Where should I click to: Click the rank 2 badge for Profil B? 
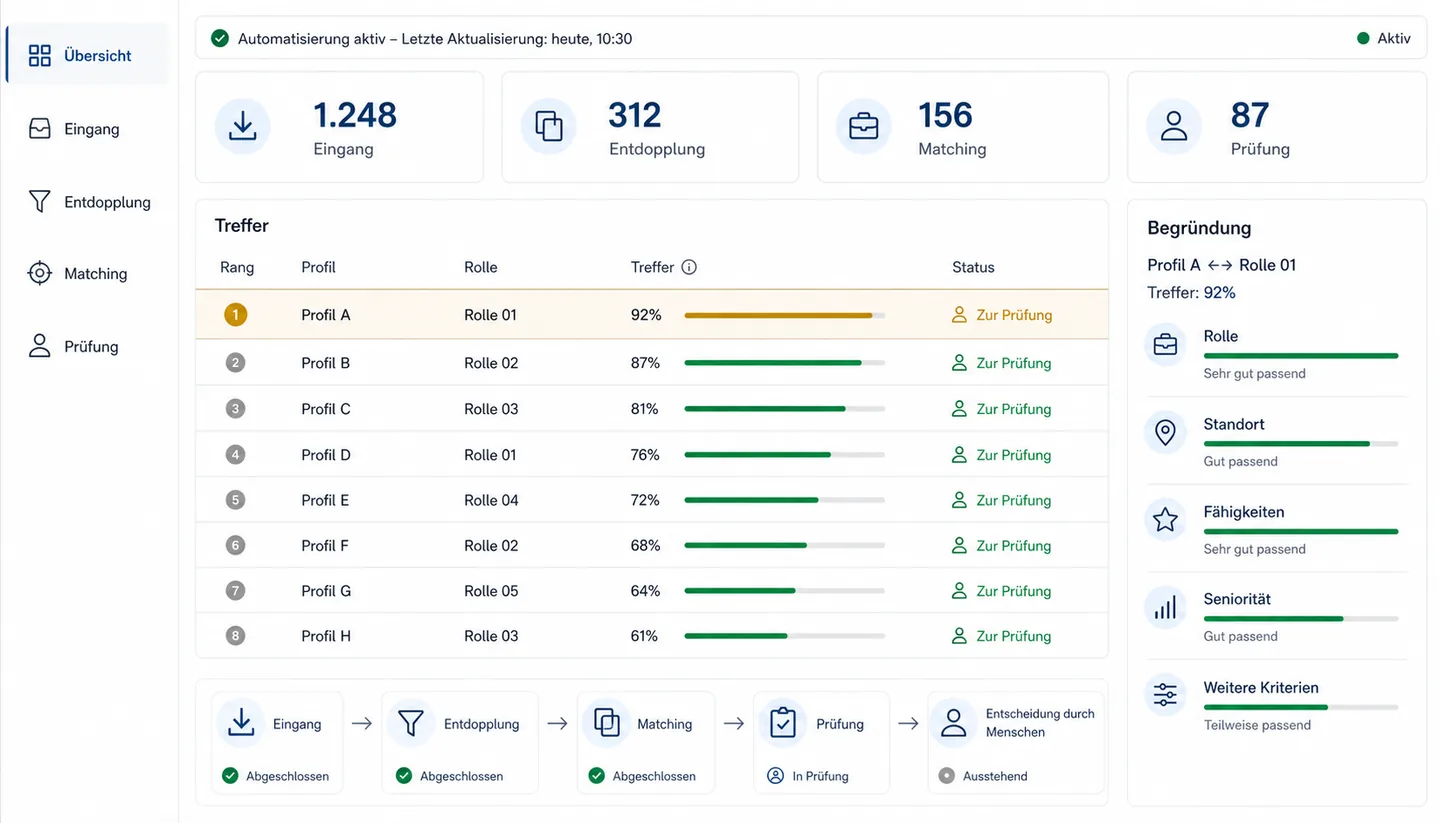click(236, 363)
